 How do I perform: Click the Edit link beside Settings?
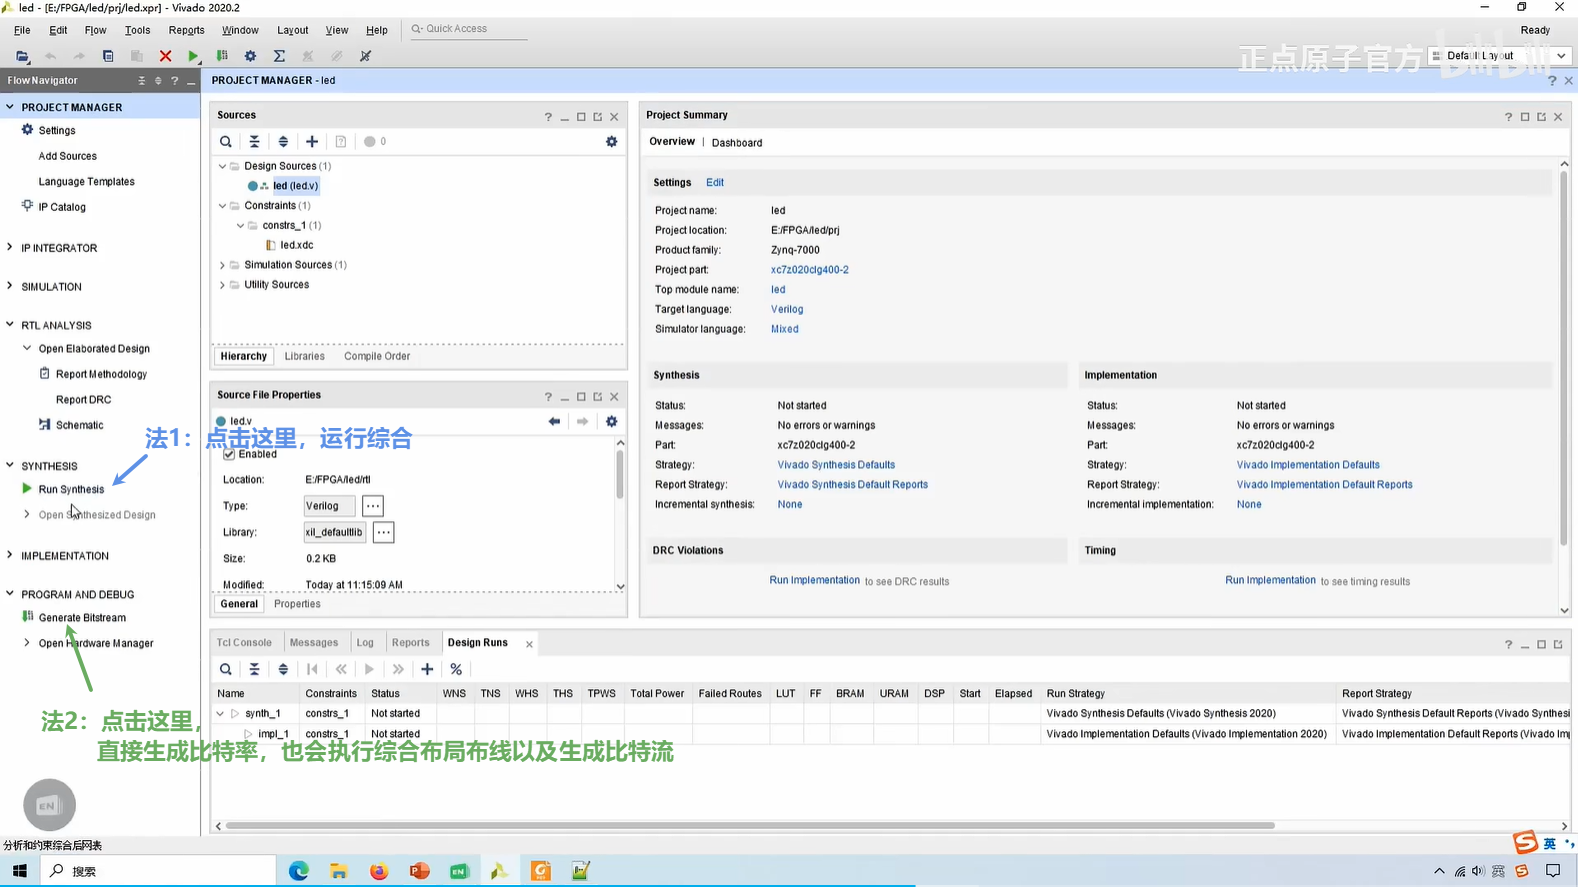pyautogui.click(x=715, y=183)
